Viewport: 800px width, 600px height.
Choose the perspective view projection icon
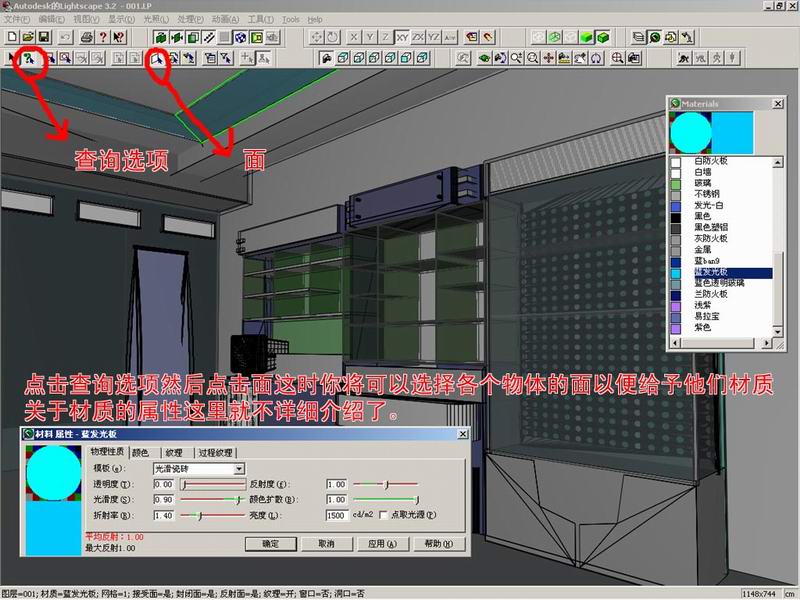327,58
